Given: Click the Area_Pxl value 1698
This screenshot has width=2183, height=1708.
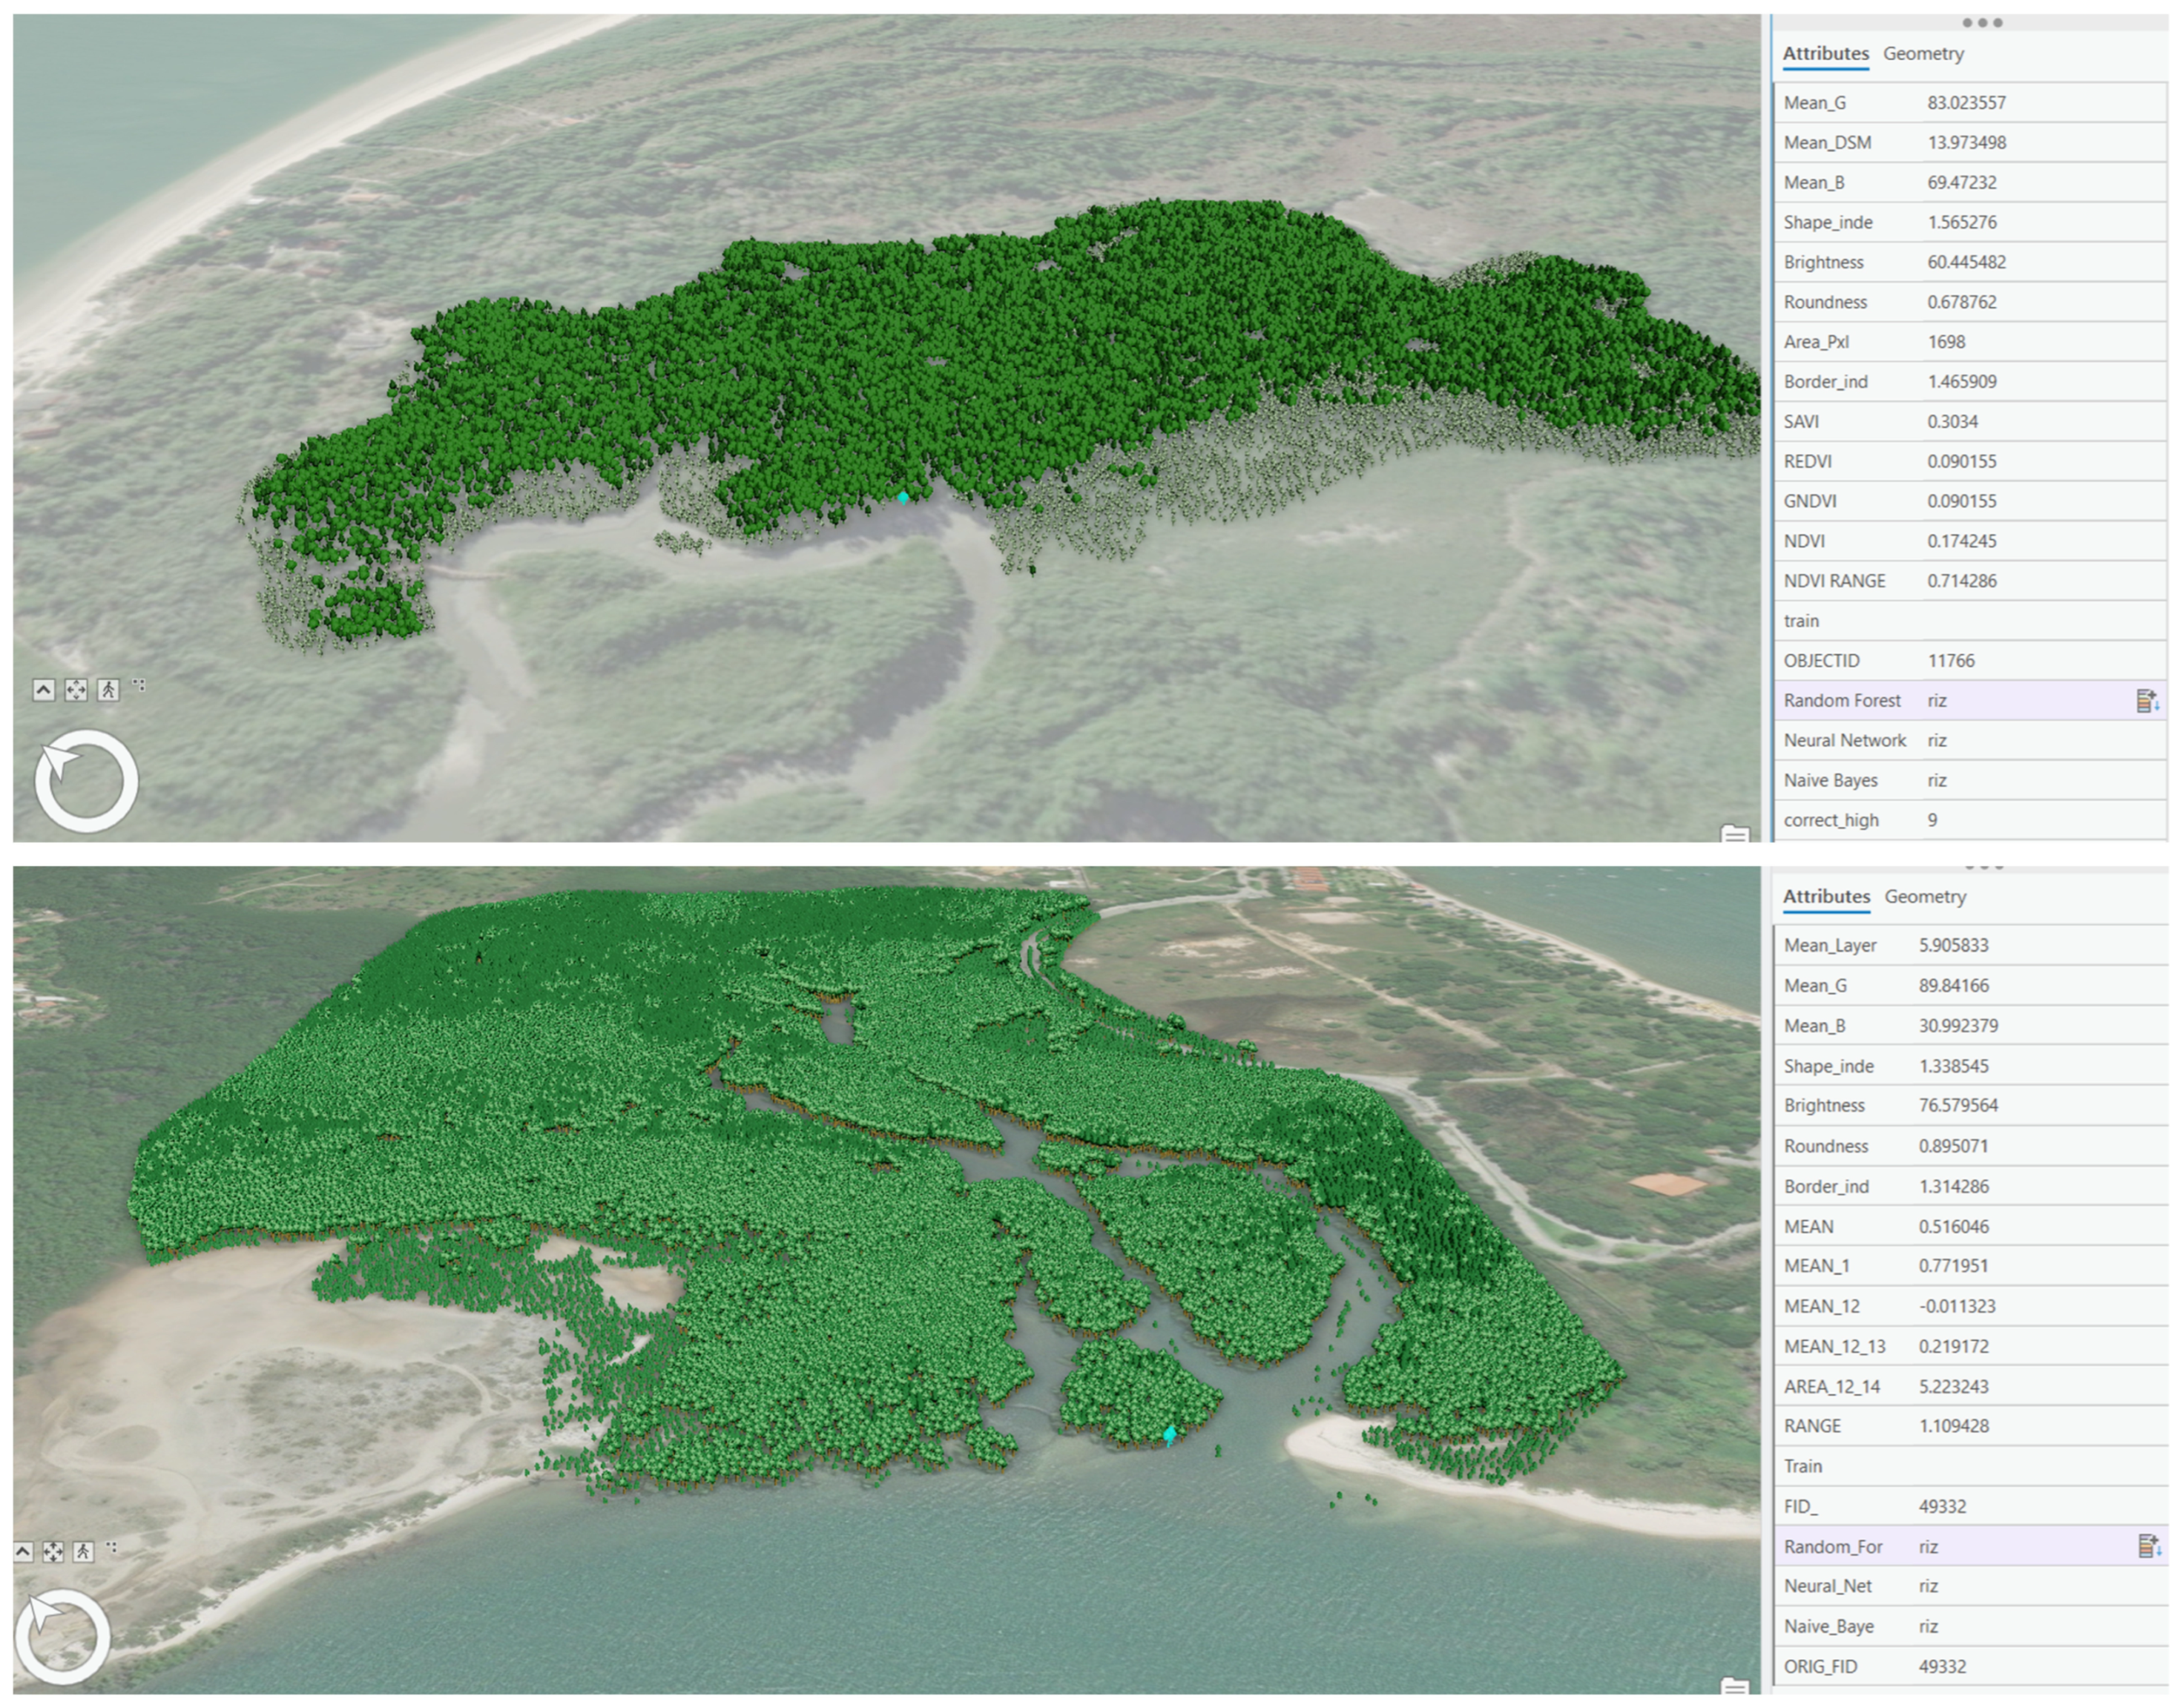Looking at the screenshot, I should 1946,342.
